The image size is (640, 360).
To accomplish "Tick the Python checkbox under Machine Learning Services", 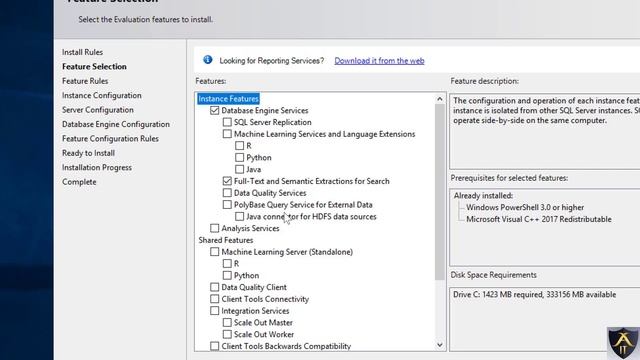I will (240, 158).
